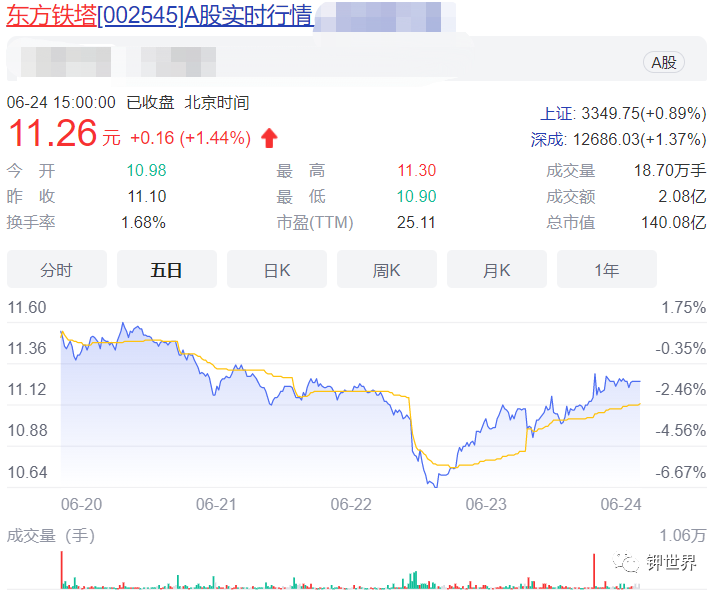Click the timestamp 06-24 15:00:00
Image resolution: width=719 pixels, height=593 pixels.
[x=61, y=102]
